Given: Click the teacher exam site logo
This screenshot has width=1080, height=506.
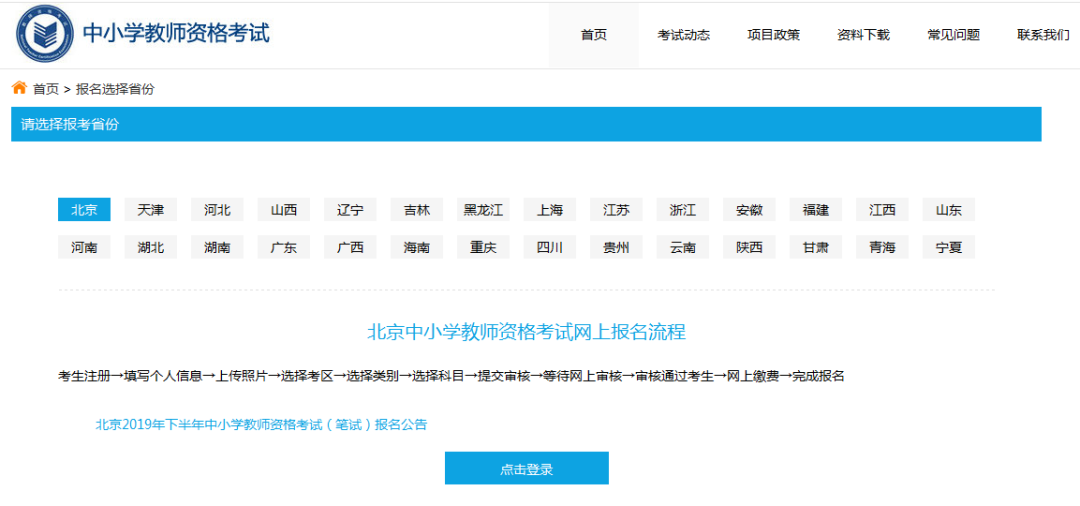Looking at the screenshot, I should point(45,35).
